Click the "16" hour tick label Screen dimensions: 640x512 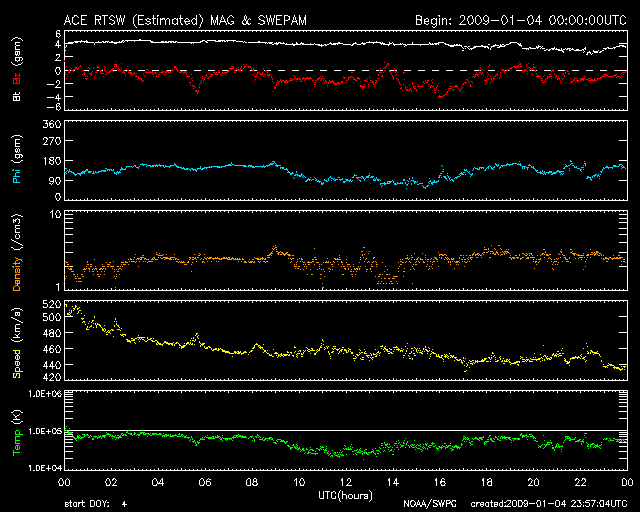tap(440, 483)
